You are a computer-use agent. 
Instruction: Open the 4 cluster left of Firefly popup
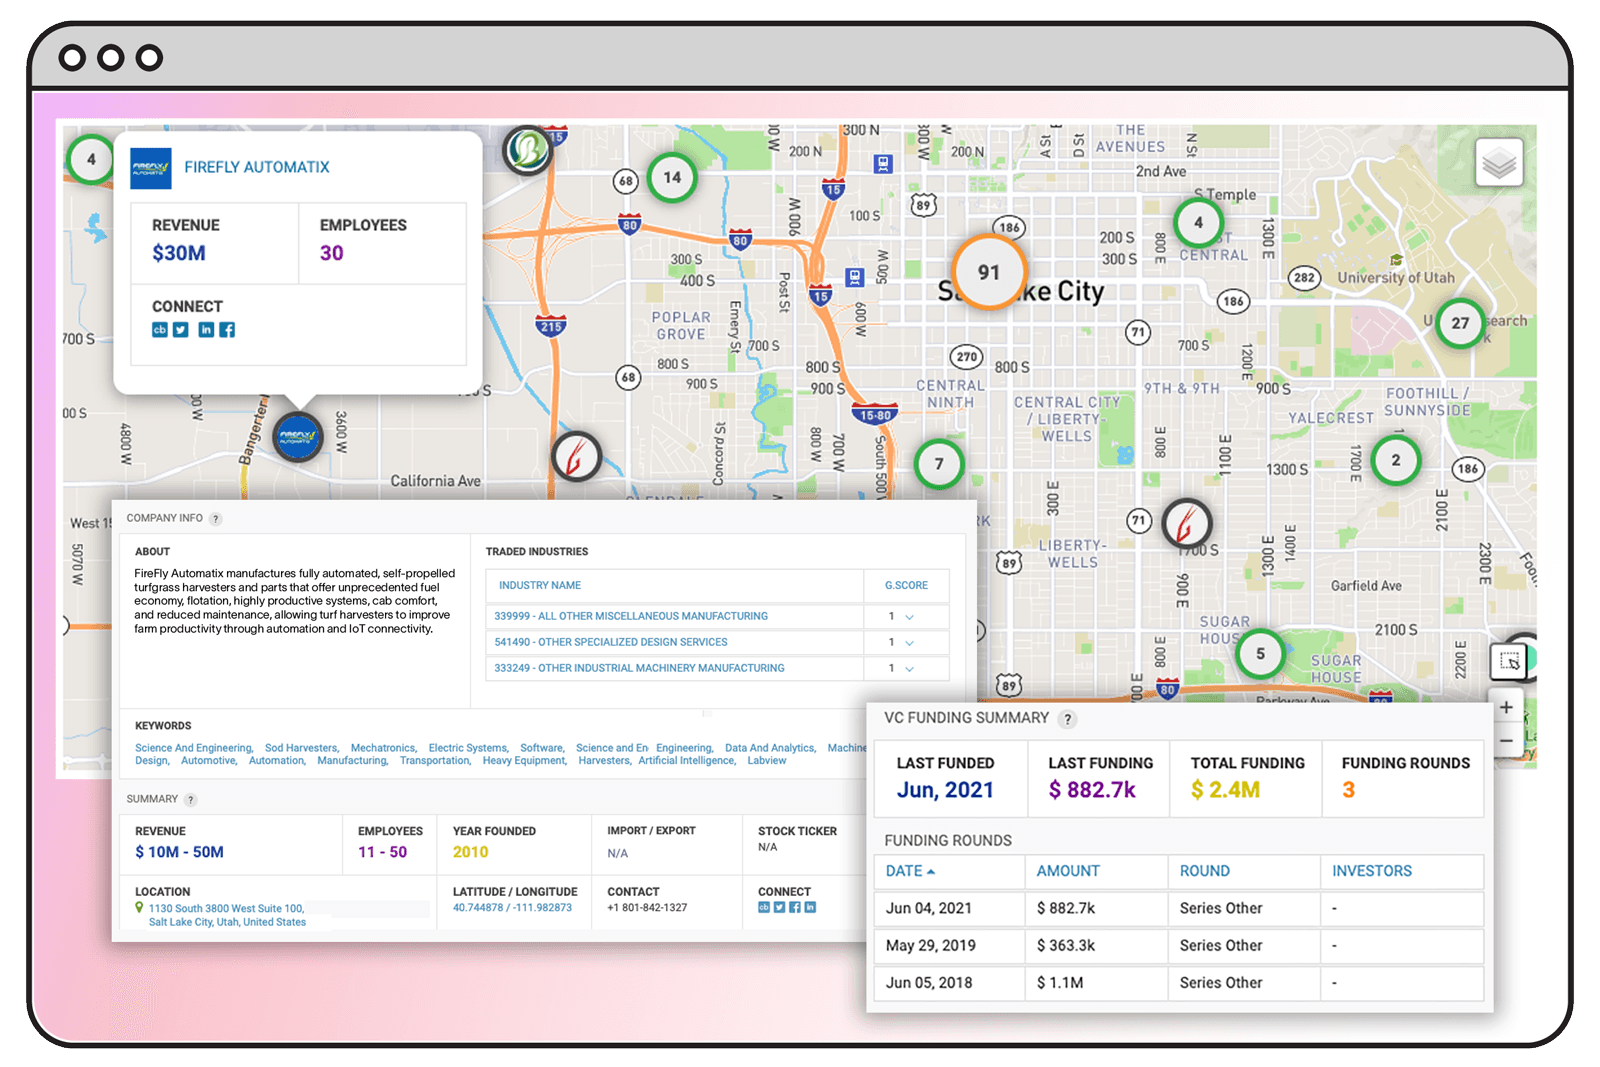[x=91, y=159]
